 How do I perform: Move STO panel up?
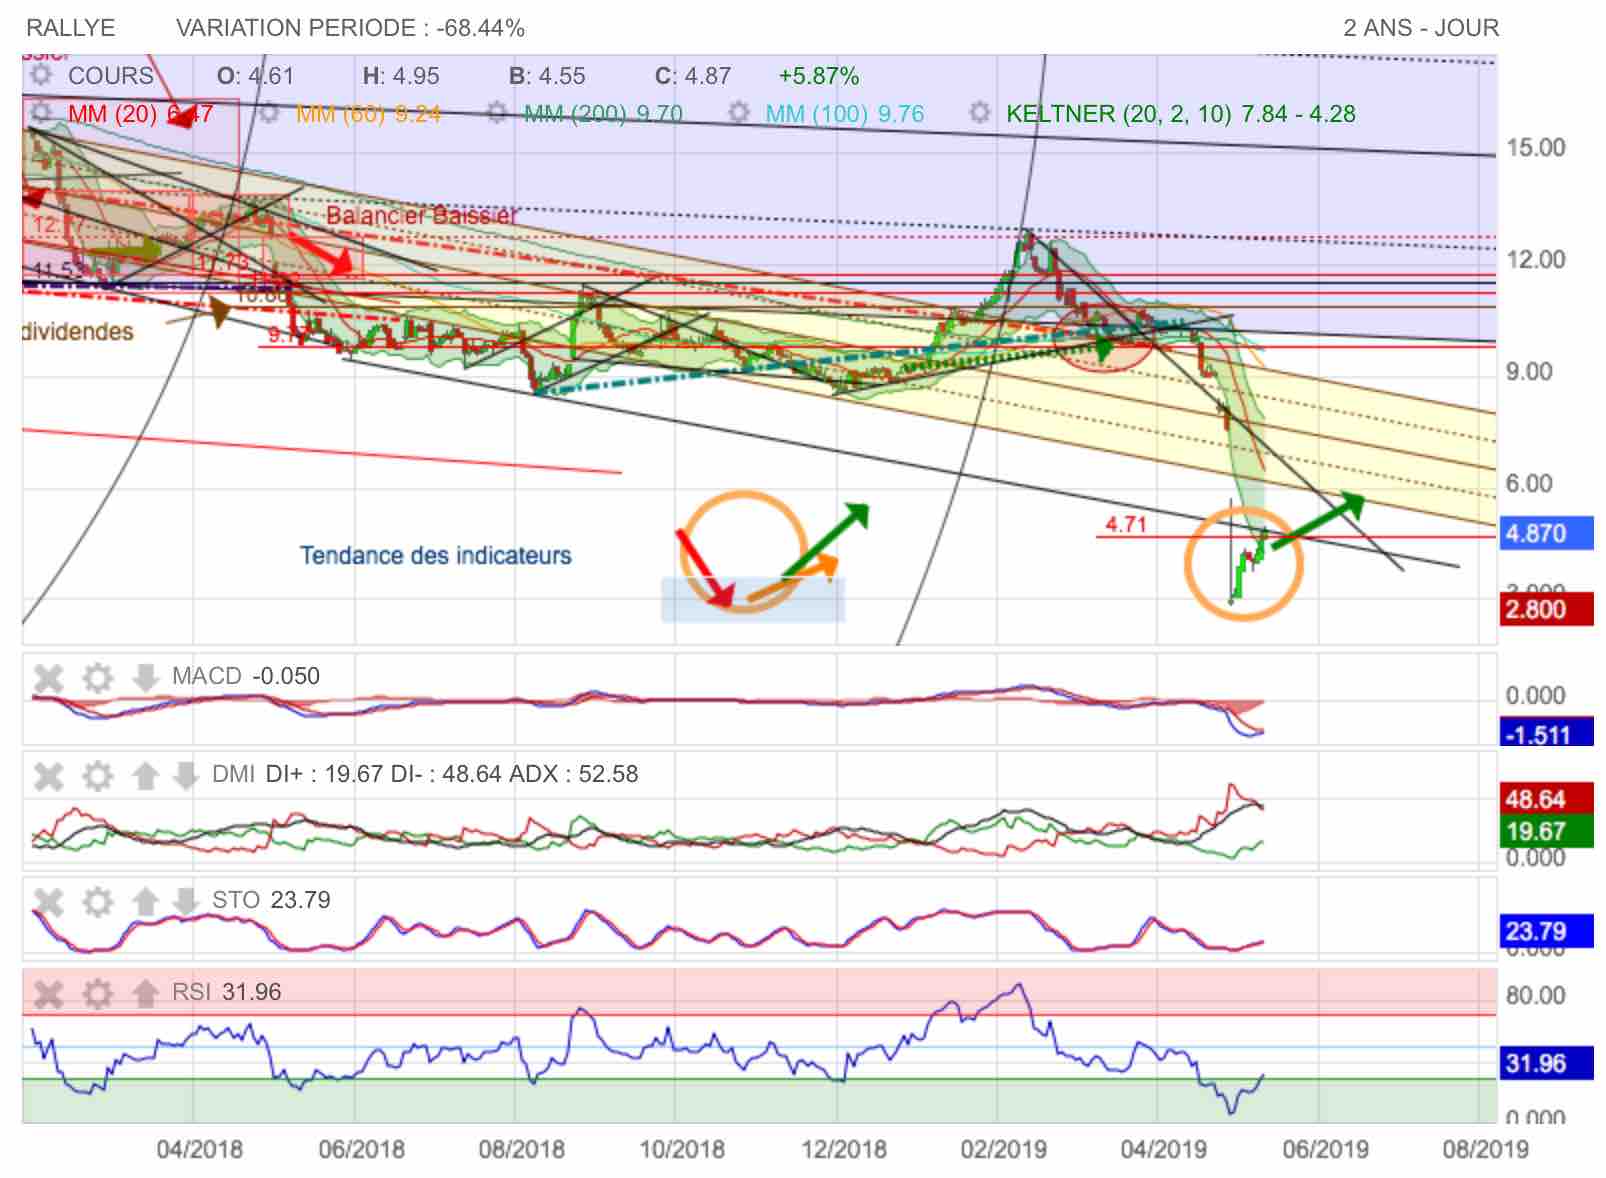(145, 902)
